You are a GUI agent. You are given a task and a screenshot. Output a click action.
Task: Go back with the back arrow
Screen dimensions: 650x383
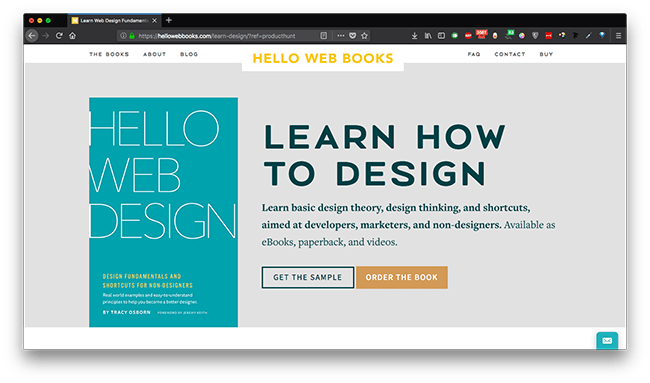click(32, 36)
